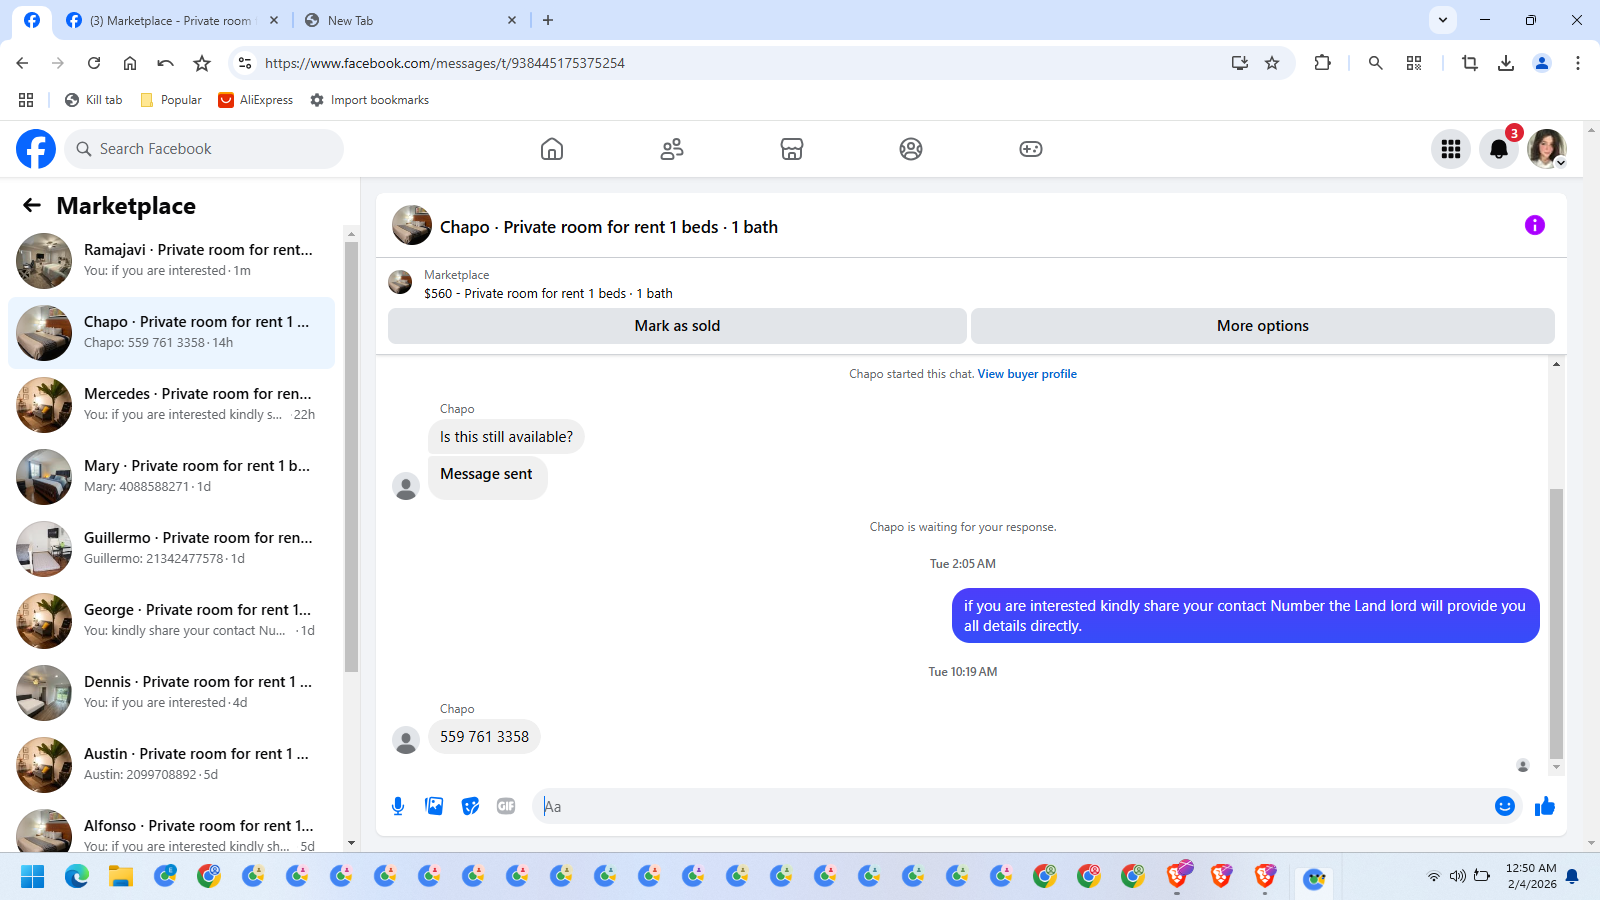Click Chapo listing header title
This screenshot has width=1600, height=900.
pyautogui.click(x=609, y=227)
